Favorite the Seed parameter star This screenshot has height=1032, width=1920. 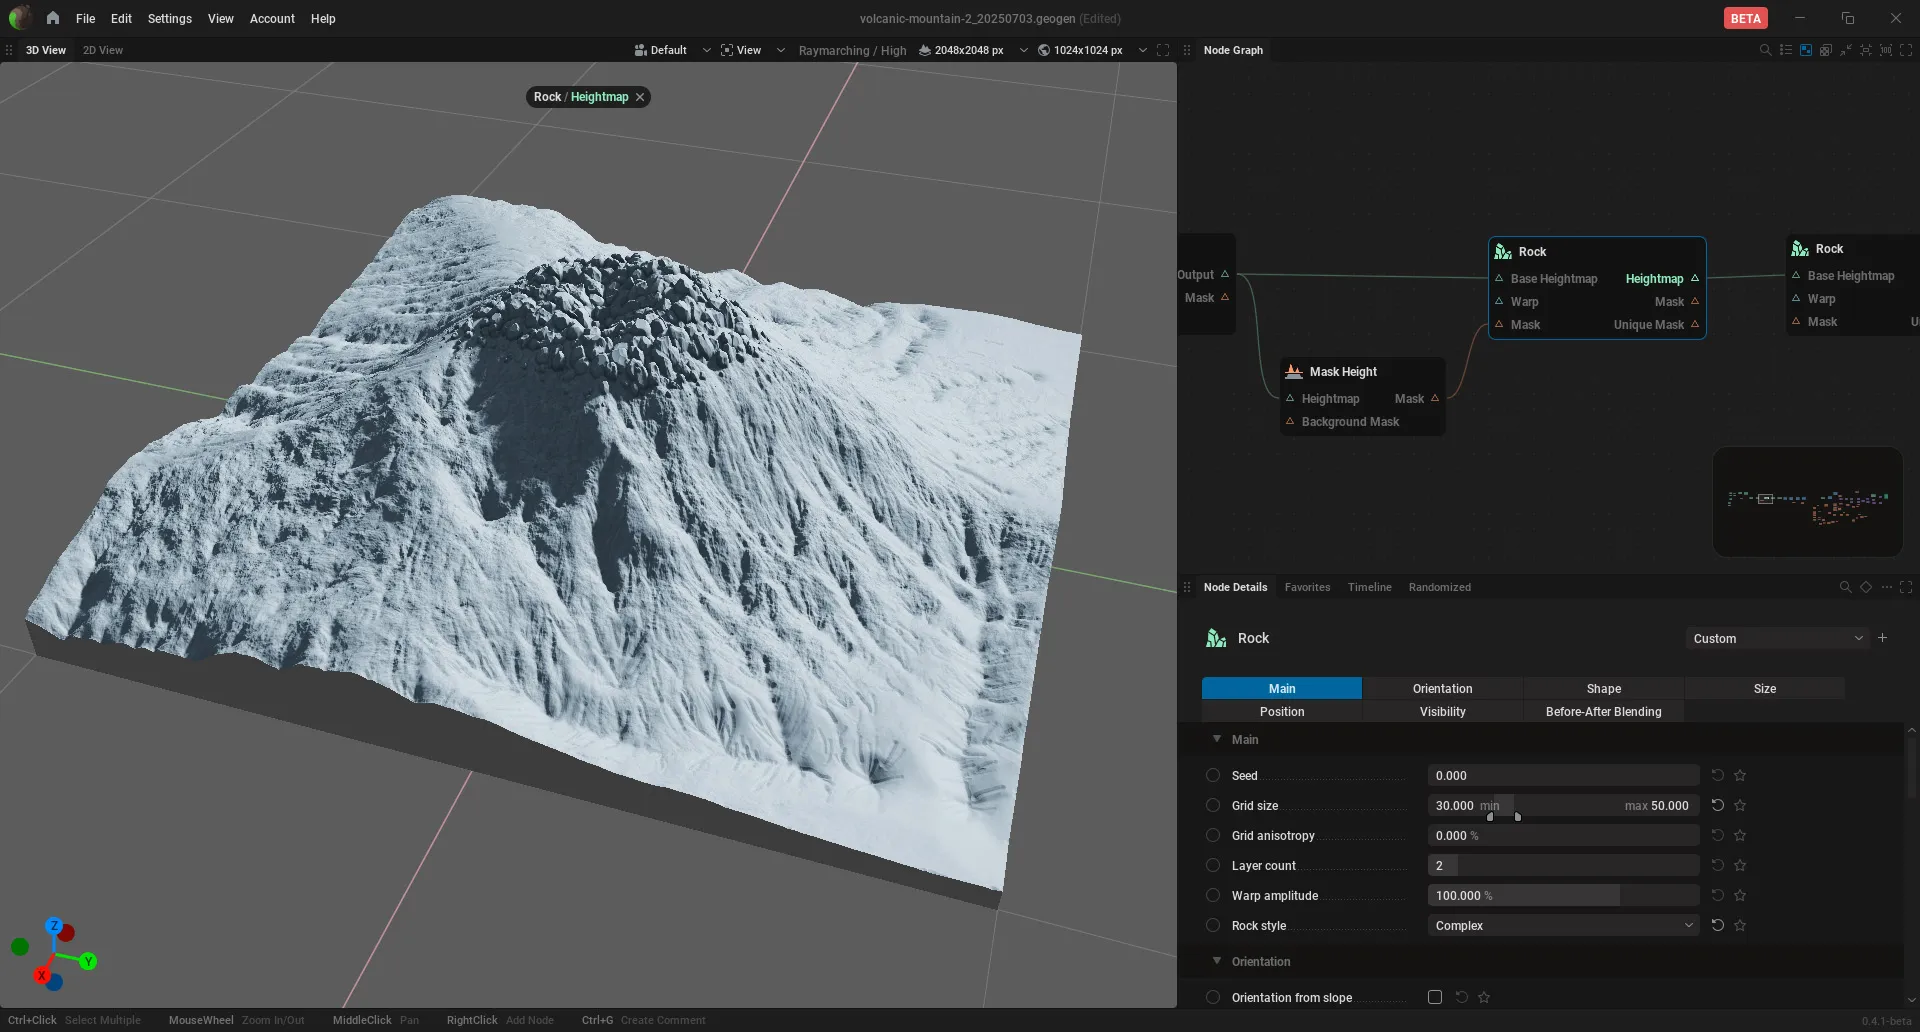pos(1740,775)
